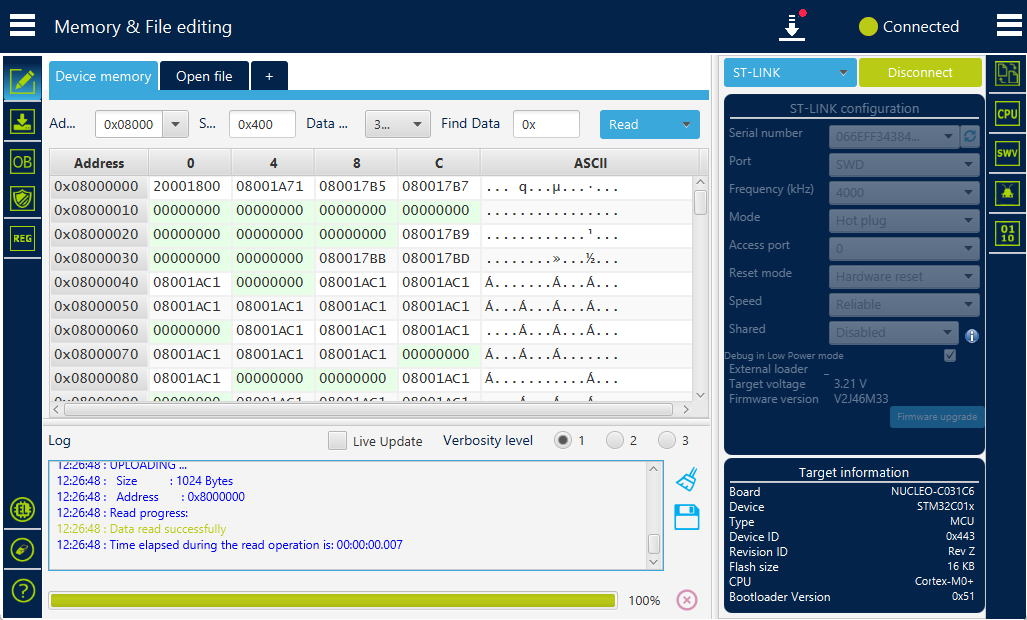
Task: Click the Find Data input field
Action: (x=546, y=124)
